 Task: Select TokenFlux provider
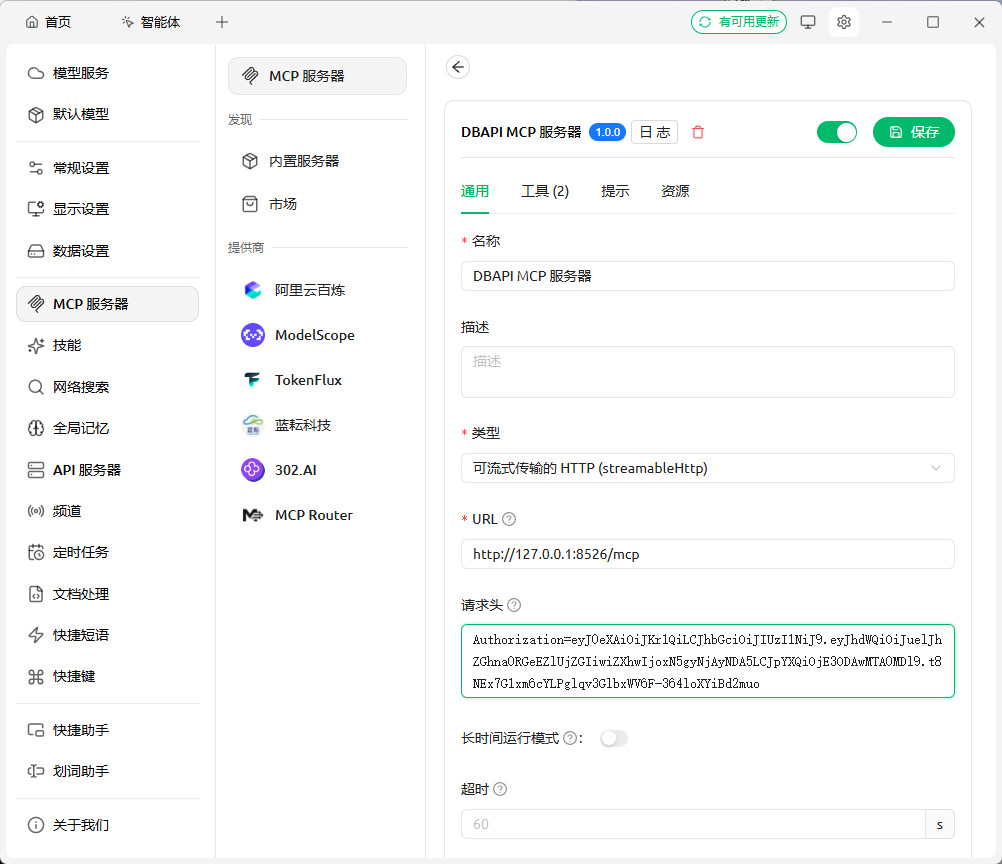tap(318, 380)
